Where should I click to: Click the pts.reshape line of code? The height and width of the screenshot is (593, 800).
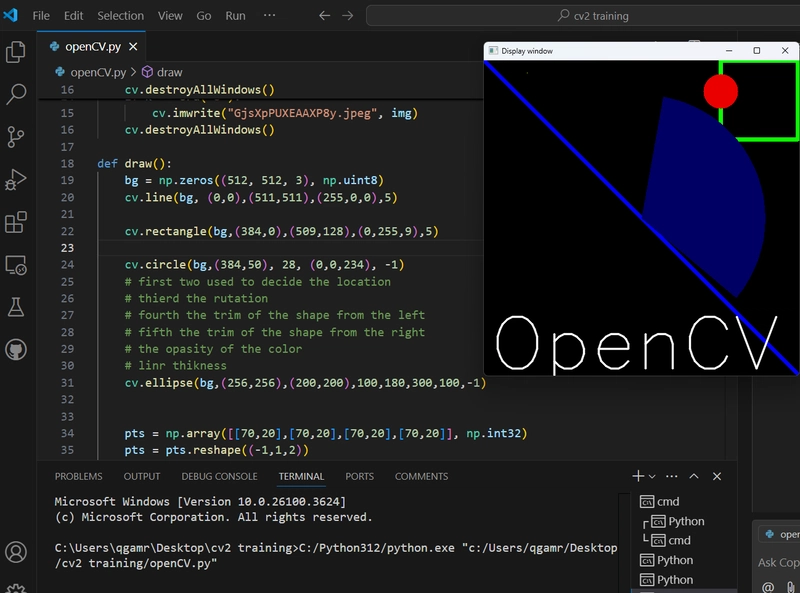click(216, 450)
